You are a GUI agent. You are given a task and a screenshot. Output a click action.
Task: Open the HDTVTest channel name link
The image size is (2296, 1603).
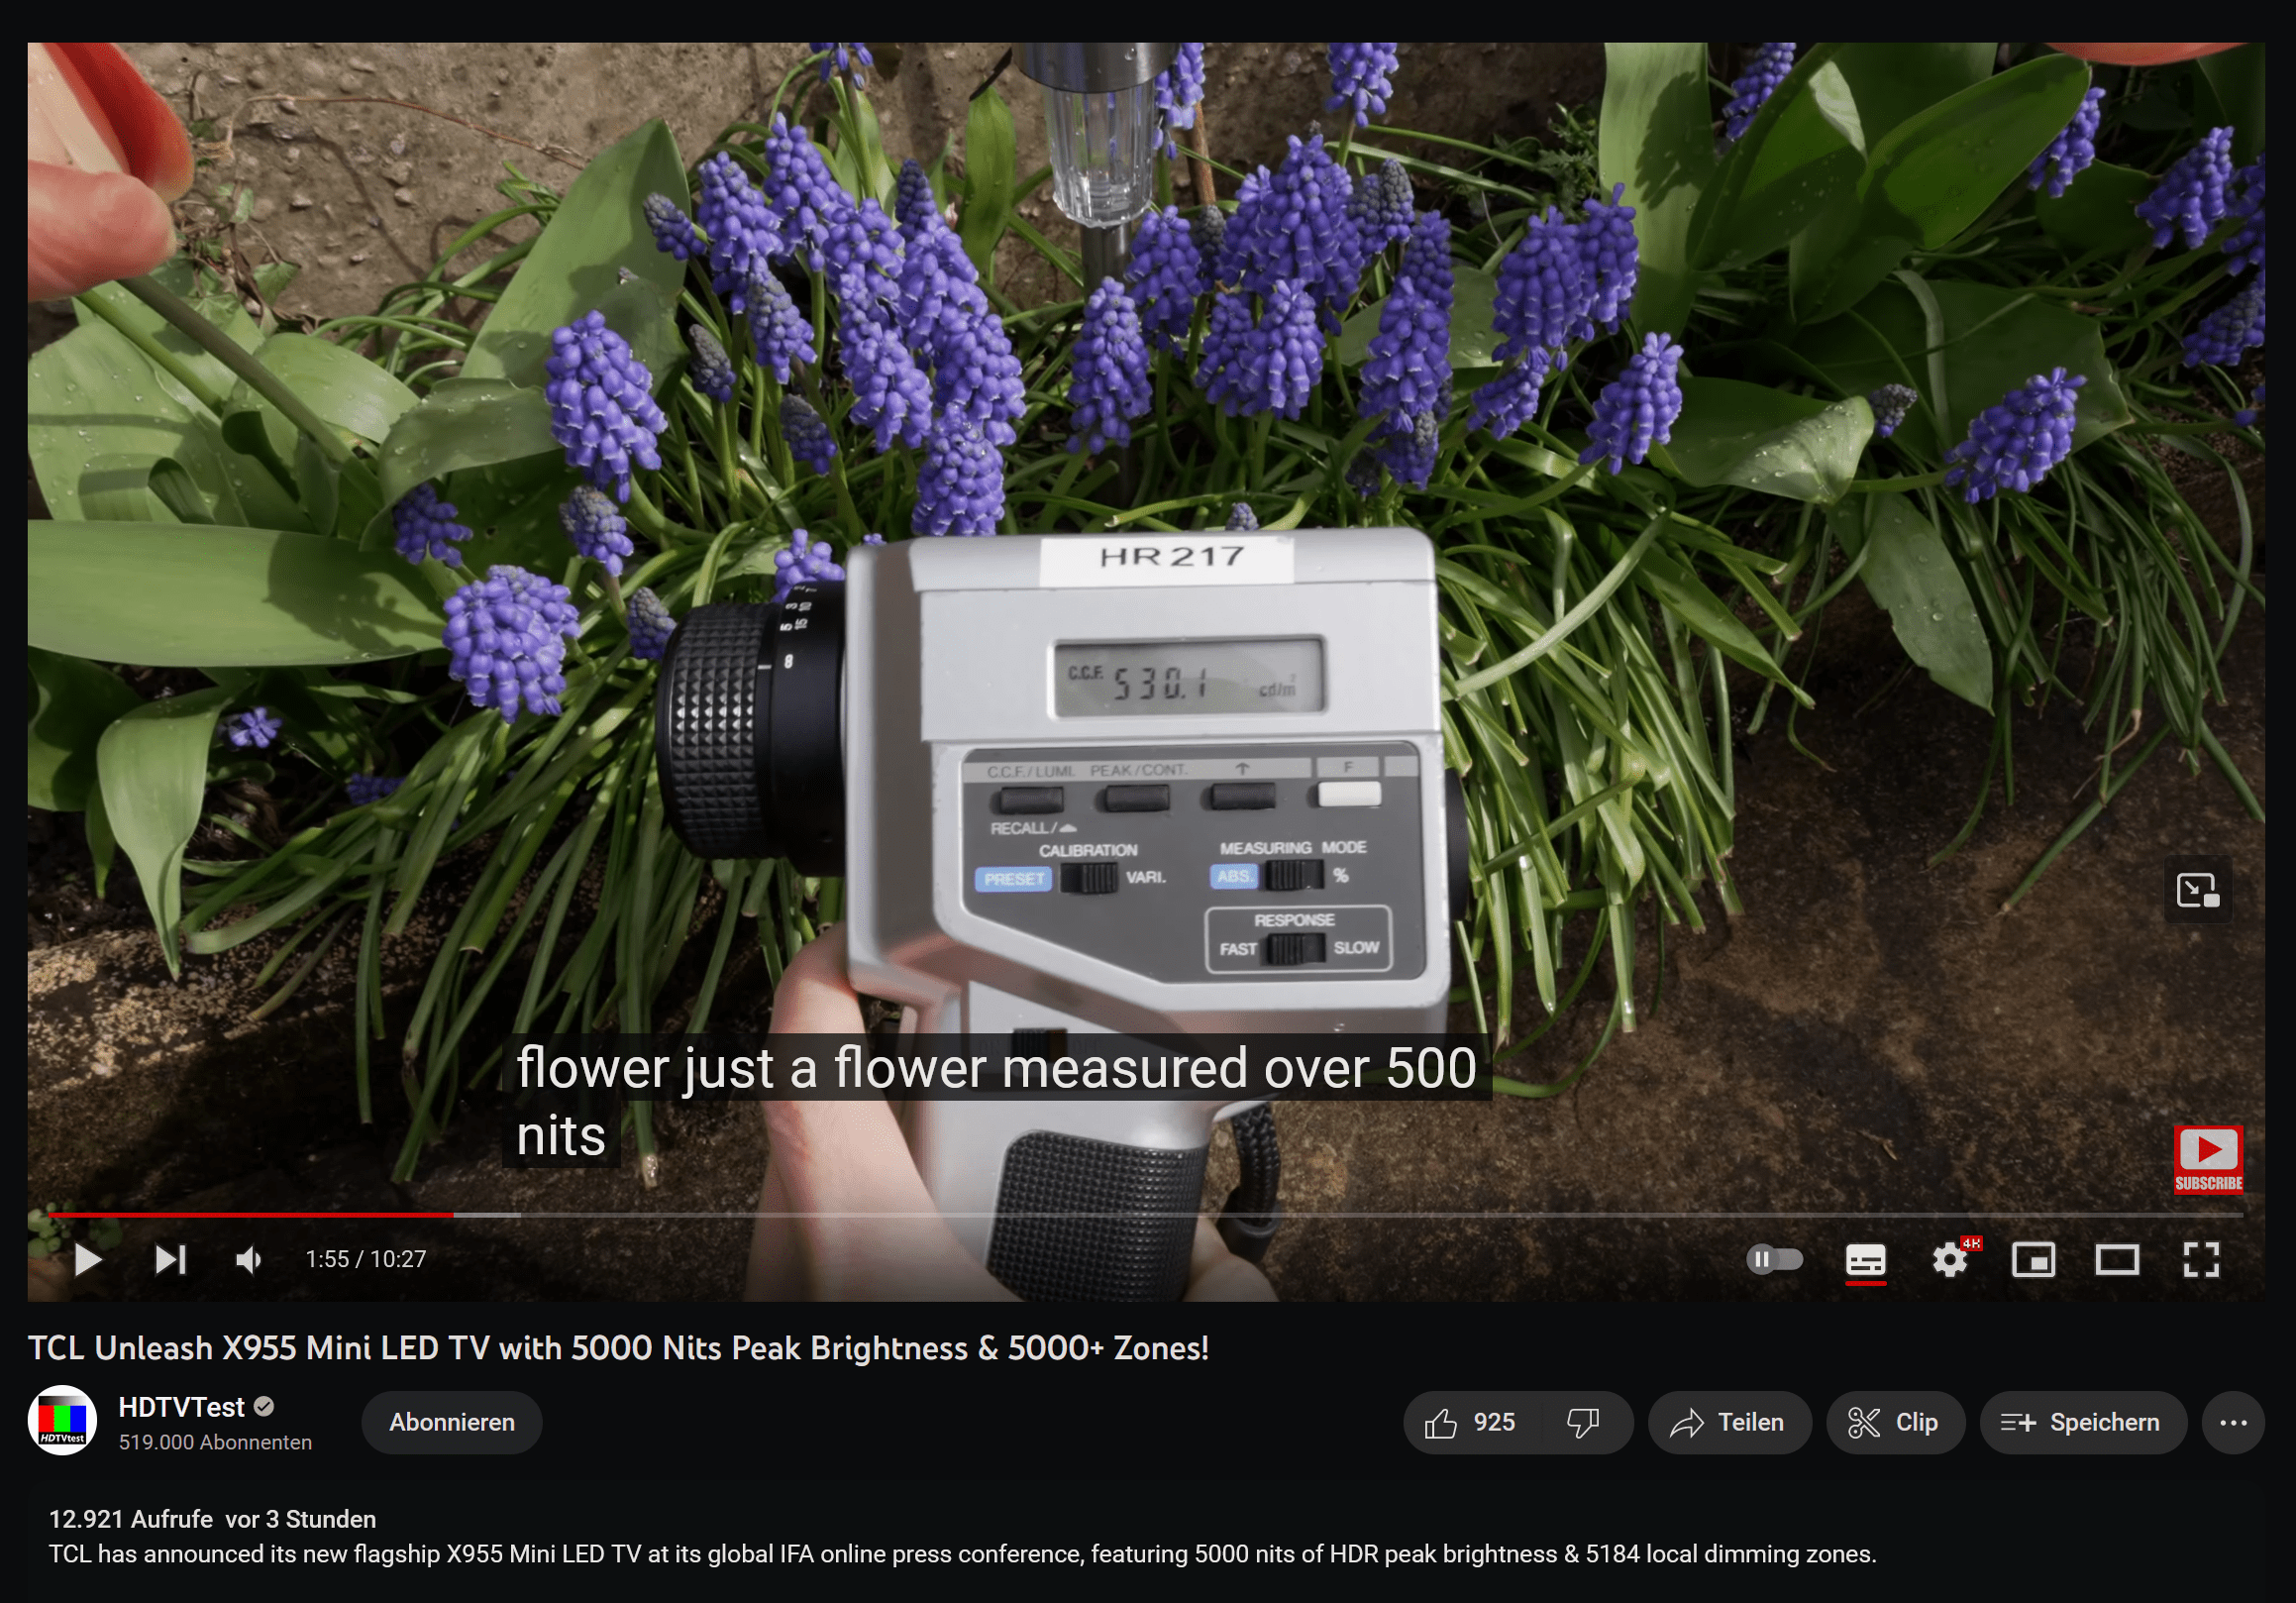click(x=181, y=1407)
